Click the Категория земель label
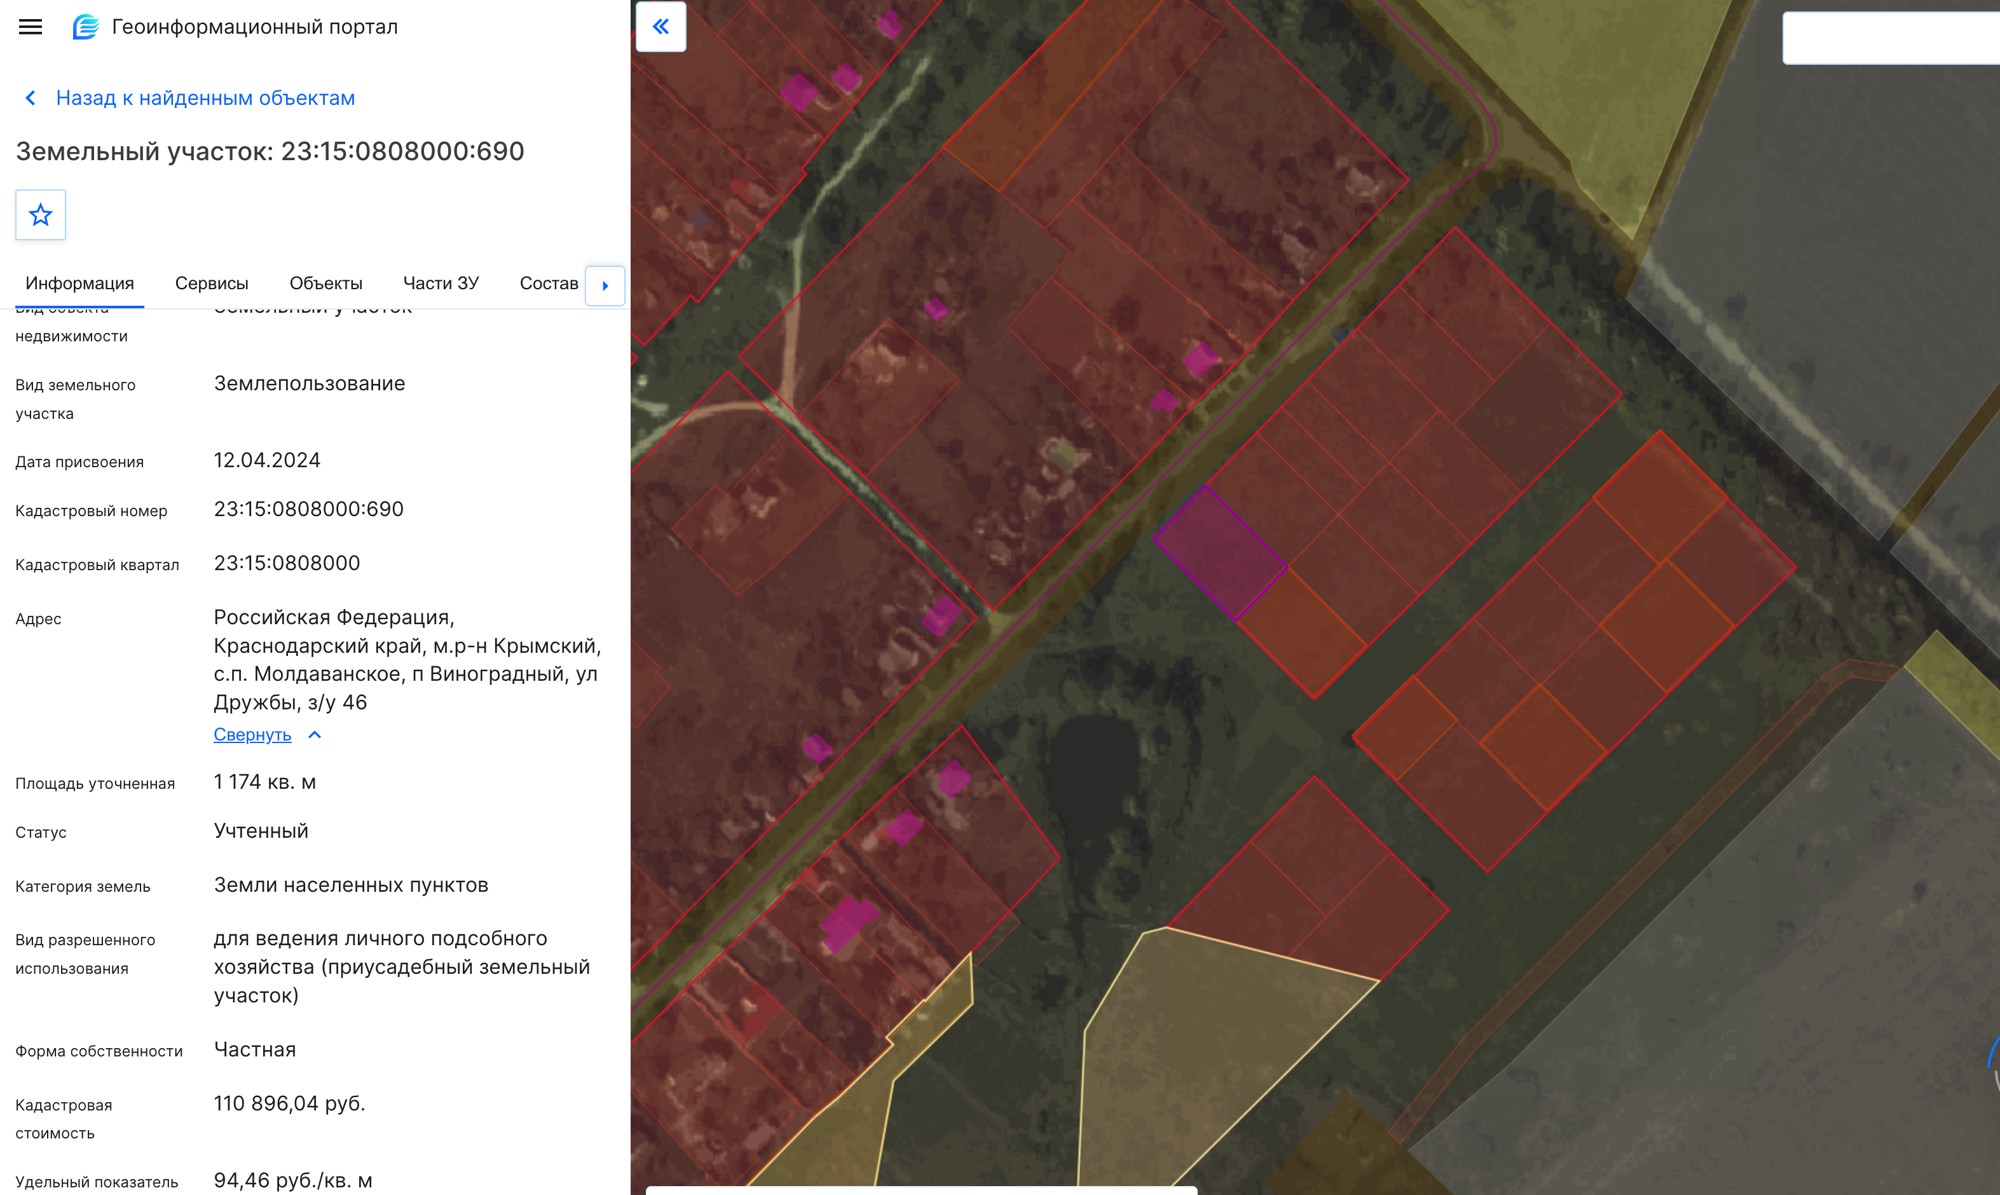Viewport: 2000px width, 1195px height. [x=83, y=887]
